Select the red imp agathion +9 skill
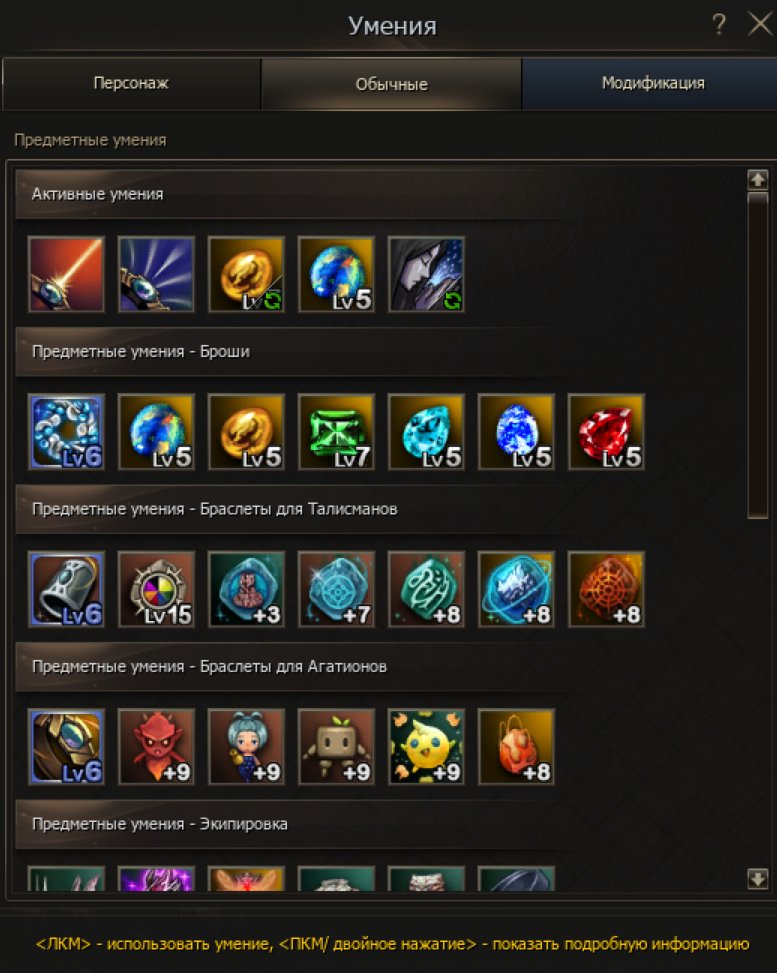Screen dimensions: 777x973 coord(156,747)
